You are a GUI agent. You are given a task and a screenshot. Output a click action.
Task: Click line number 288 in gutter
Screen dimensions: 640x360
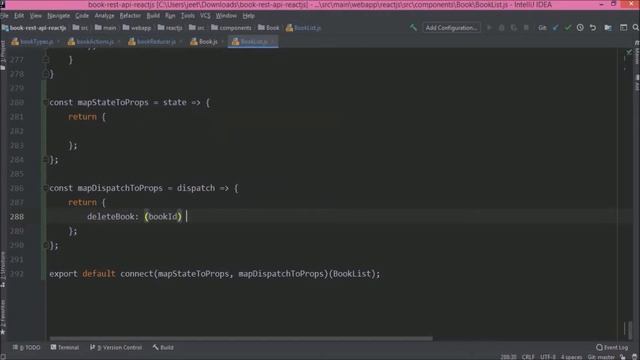point(17,216)
